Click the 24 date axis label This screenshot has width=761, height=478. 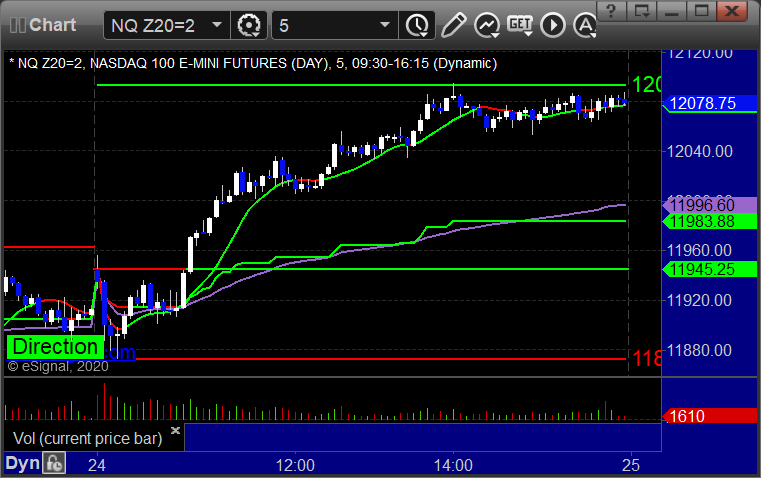click(x=97, y=465)
